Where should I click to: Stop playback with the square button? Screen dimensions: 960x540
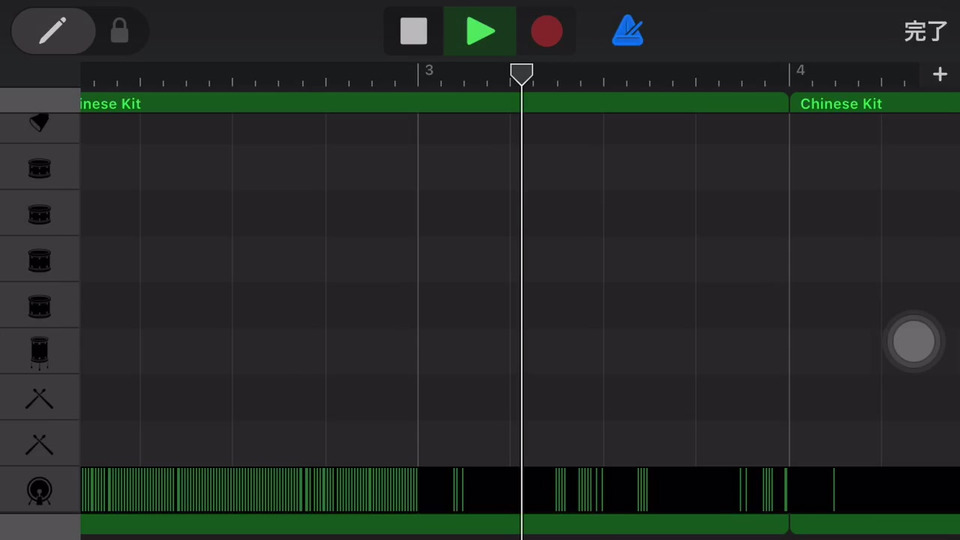click(413, 31)
